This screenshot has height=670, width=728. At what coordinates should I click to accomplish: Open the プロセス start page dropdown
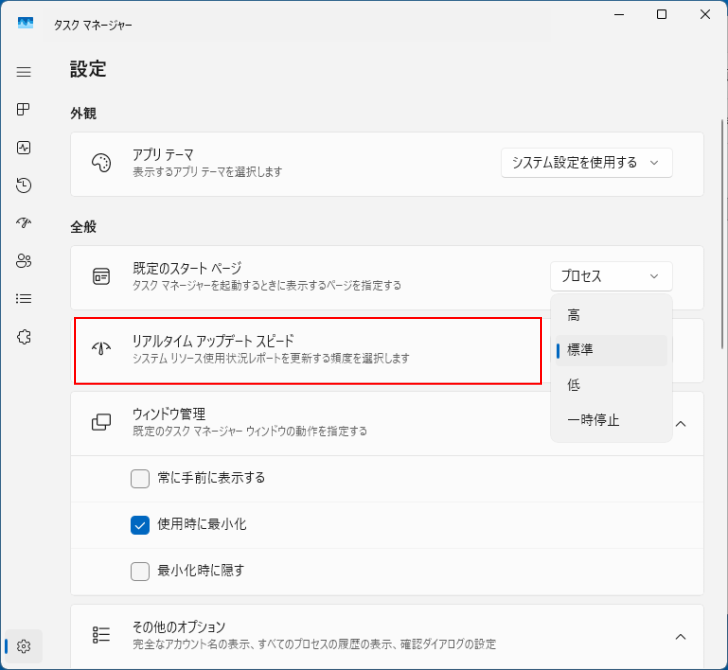coord(611,276)
